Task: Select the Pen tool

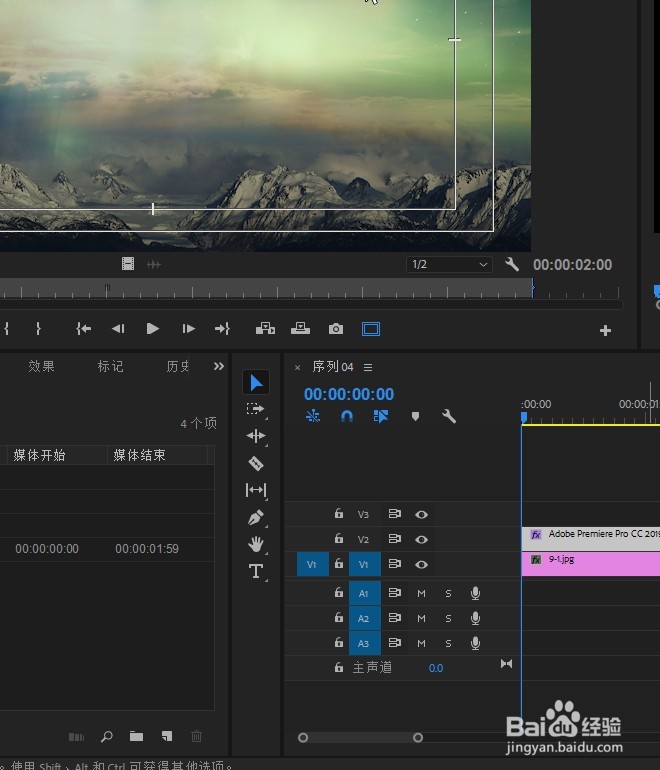Action: tap(256, 517)
